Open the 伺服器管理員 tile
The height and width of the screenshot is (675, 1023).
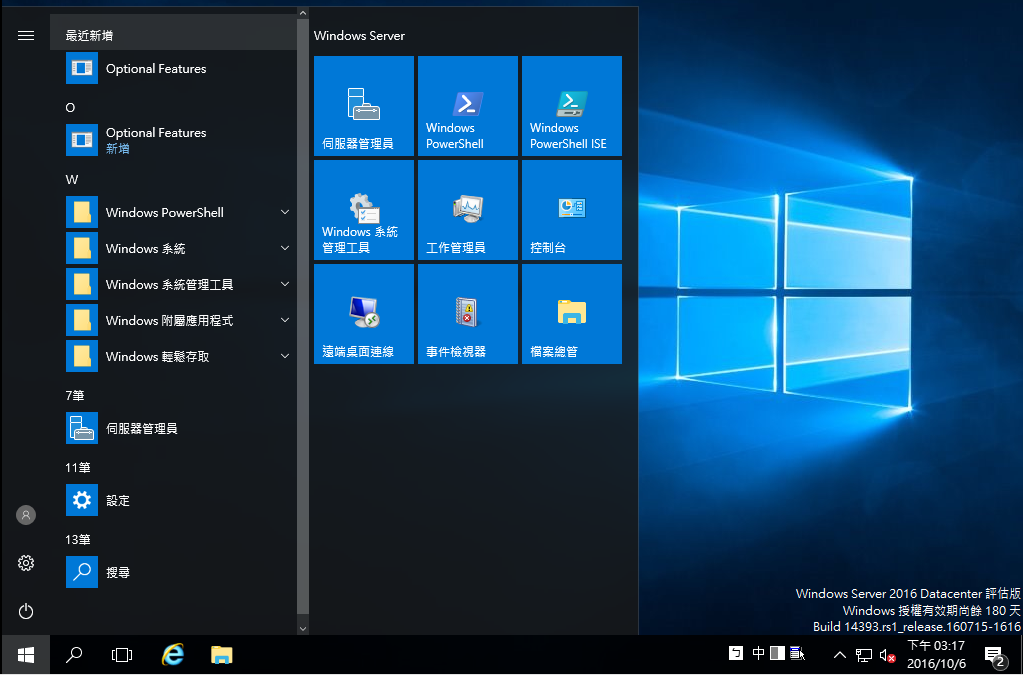point(363,106)
